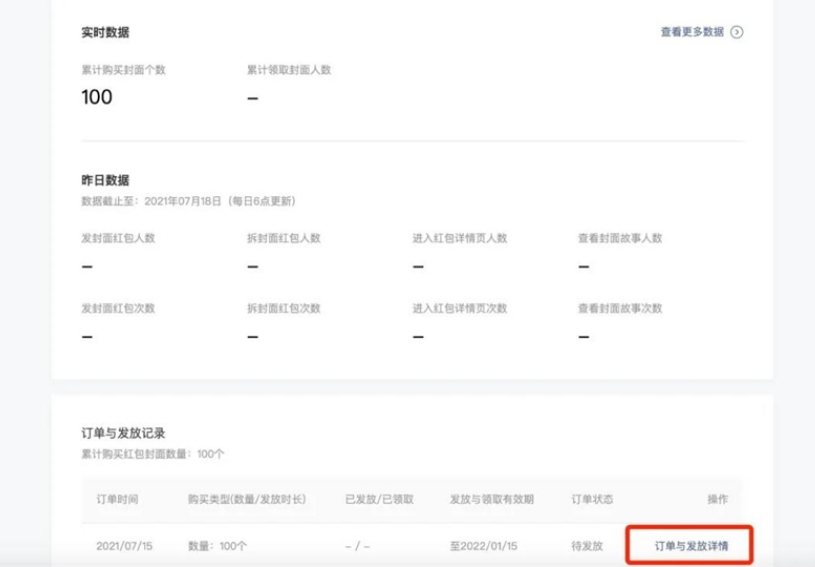Select the 实时数据 section heading
The height and width of the screenshot is (567, 815).
point(105,32)
